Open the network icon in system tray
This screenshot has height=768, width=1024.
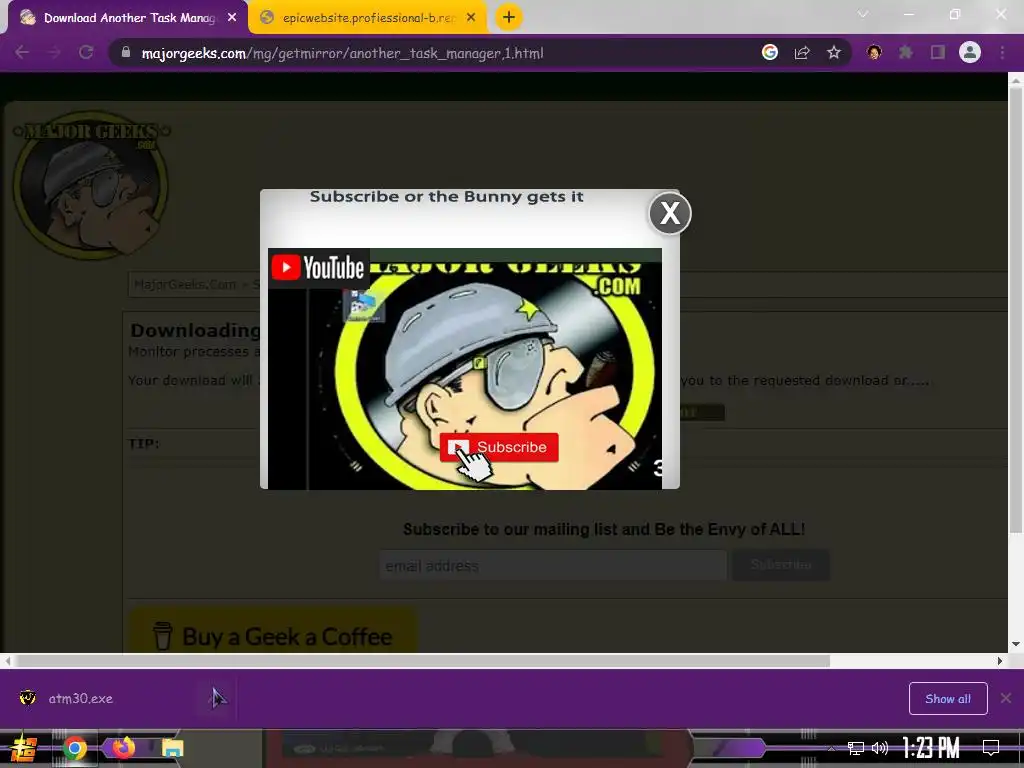[856, 748]
